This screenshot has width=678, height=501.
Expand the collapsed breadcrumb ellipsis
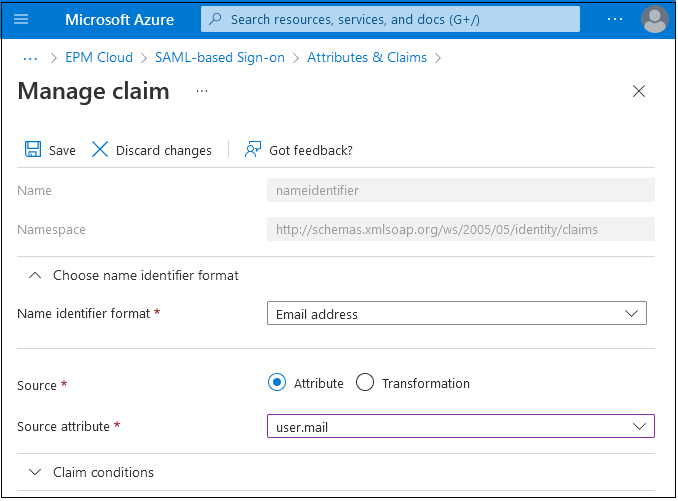pos(30,57)
